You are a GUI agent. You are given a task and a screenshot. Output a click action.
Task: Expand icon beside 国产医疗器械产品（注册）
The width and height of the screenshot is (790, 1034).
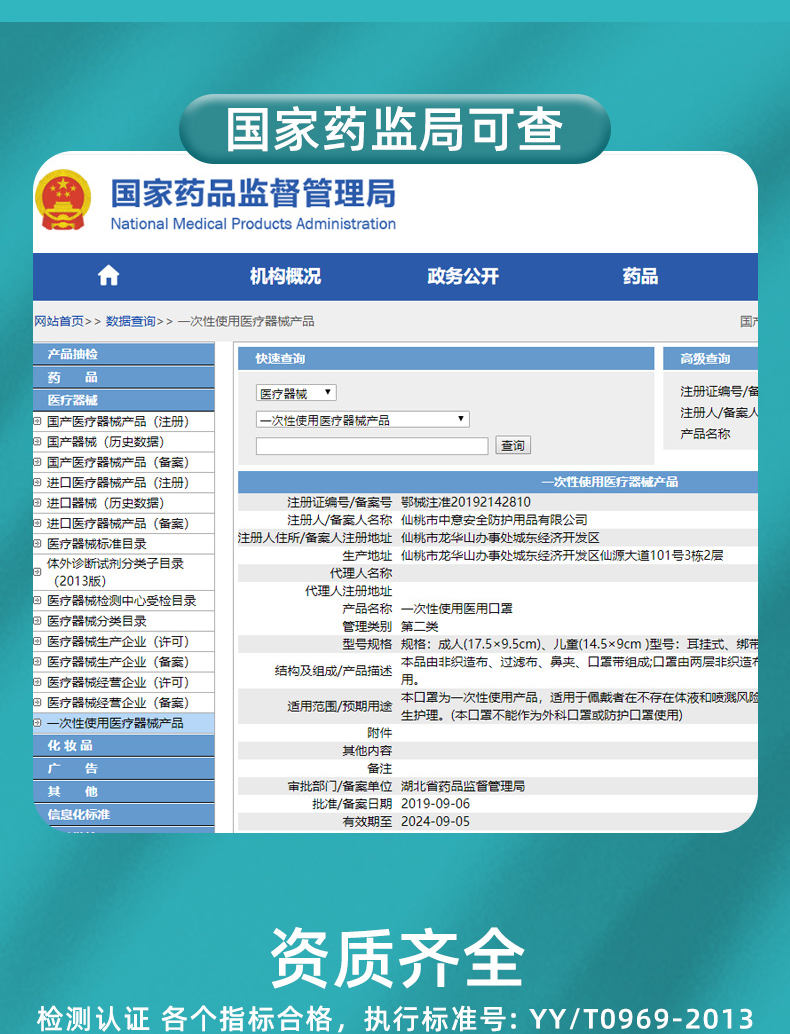38,421
